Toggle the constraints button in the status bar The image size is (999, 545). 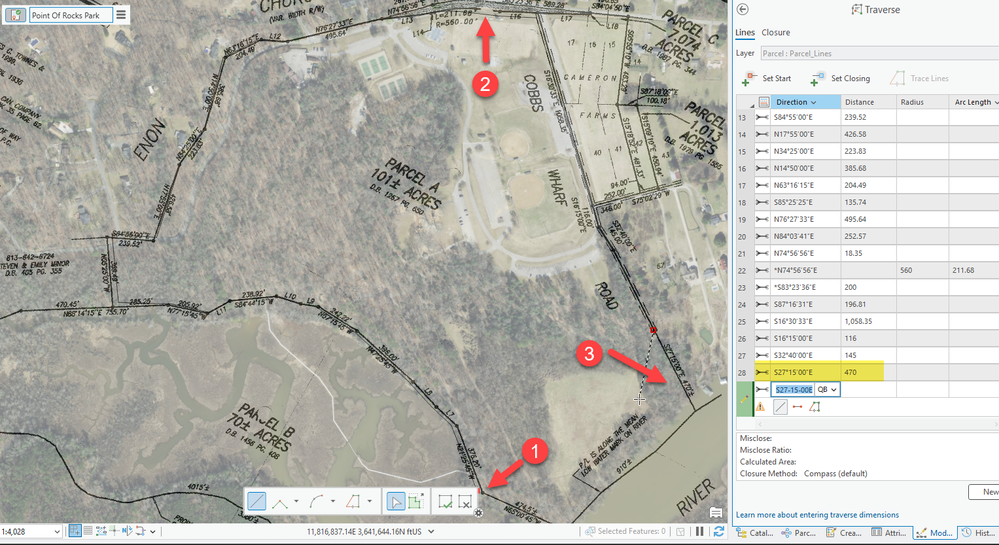(x=101, y=531)
